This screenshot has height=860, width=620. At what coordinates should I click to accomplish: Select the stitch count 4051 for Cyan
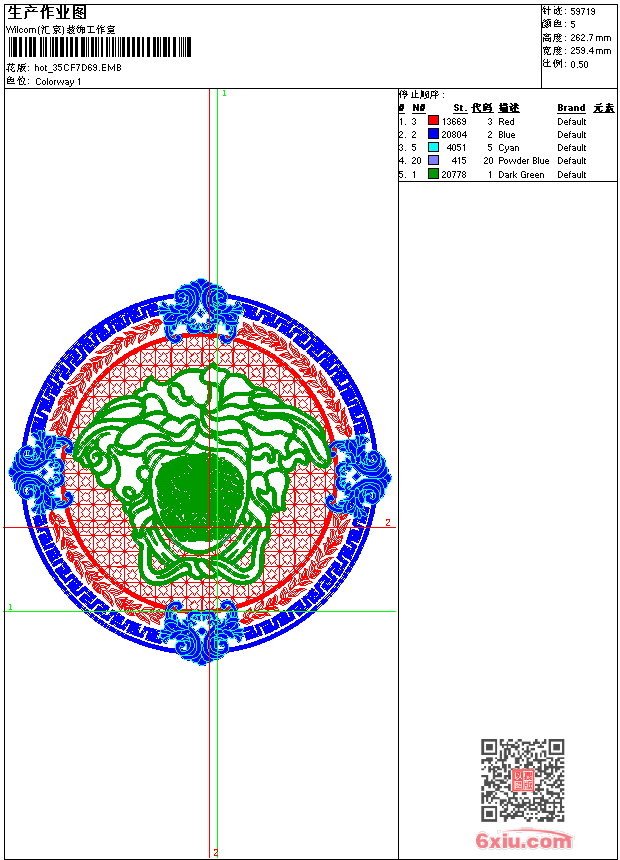456,148
